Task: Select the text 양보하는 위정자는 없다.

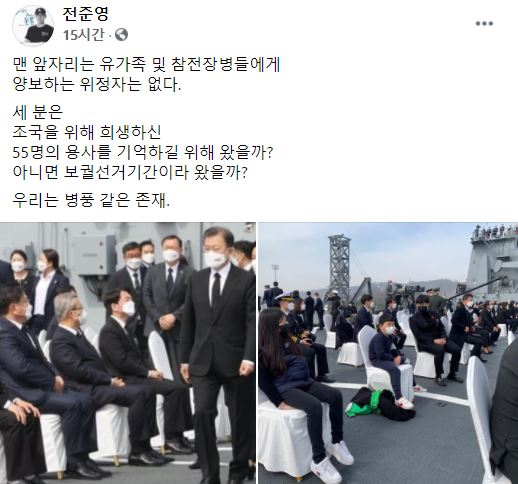Action: (97, 84)
